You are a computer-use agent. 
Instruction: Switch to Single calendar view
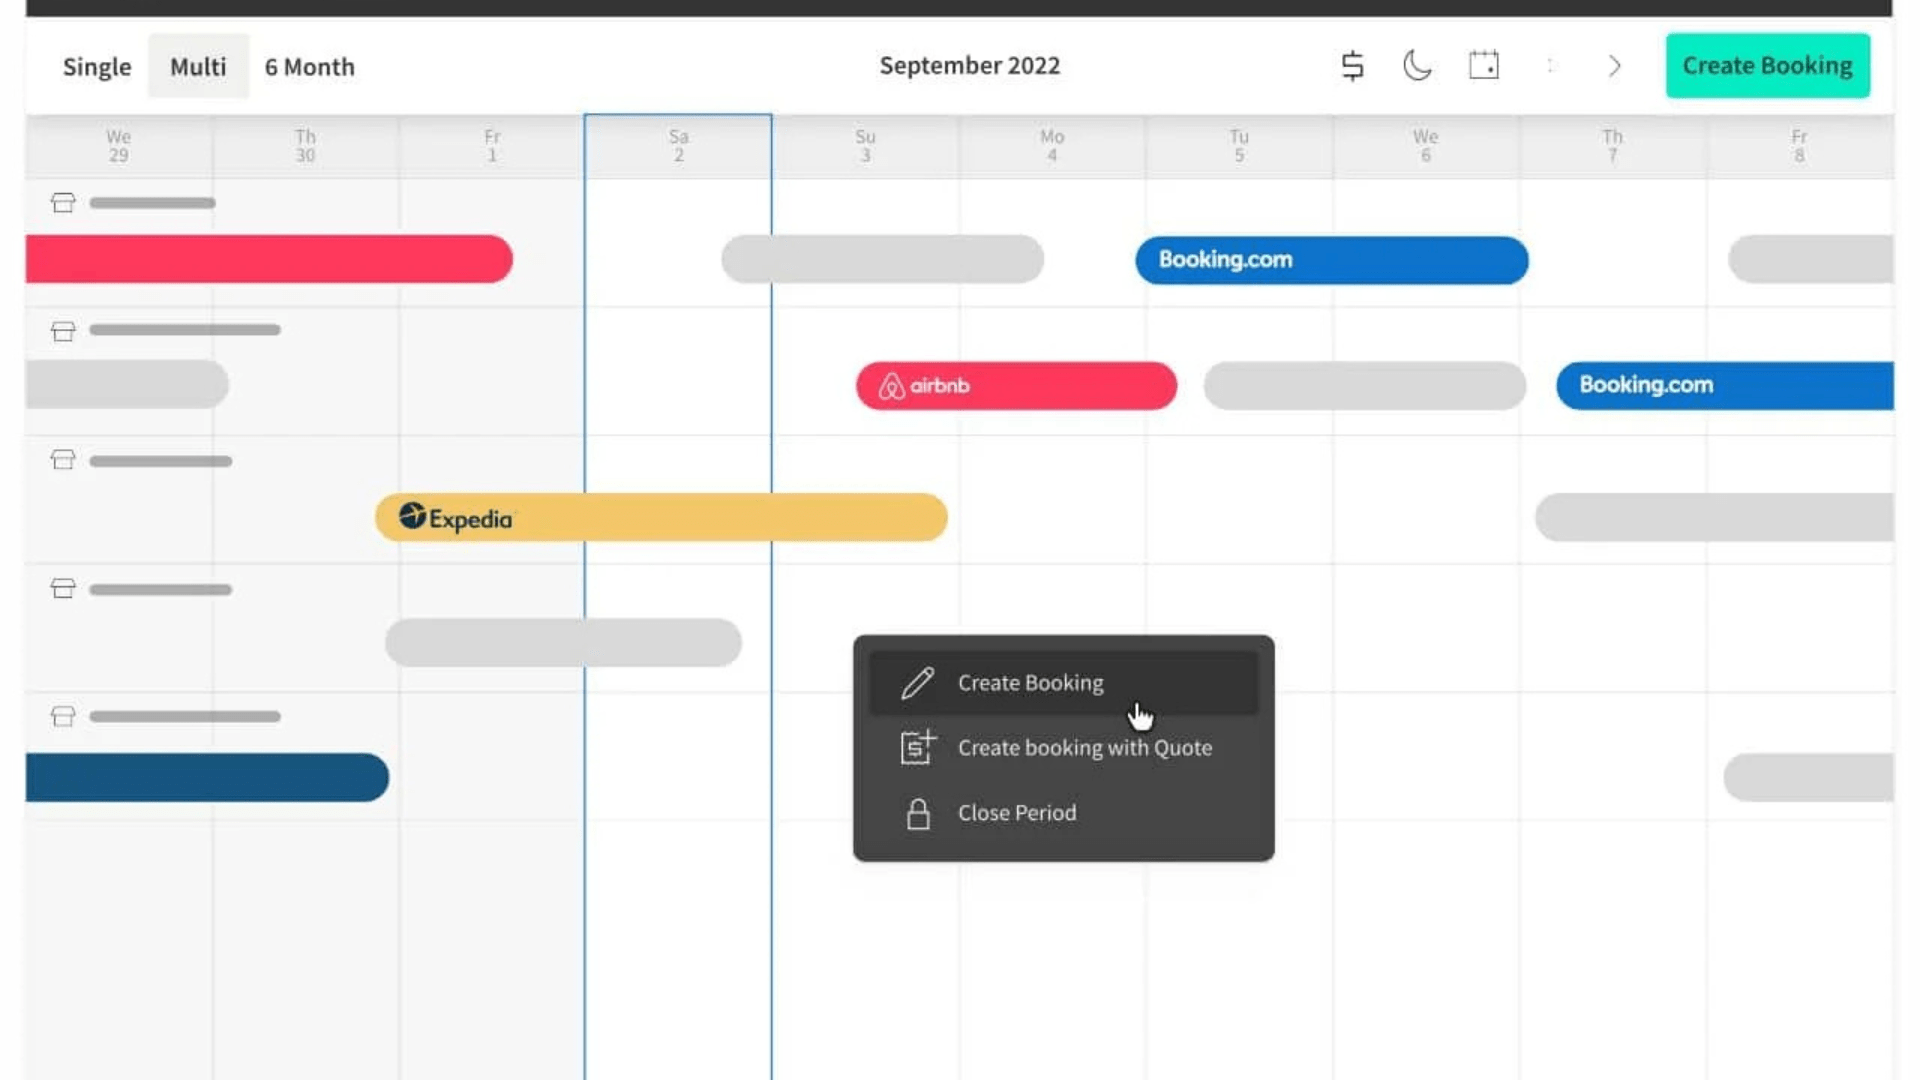97,67
